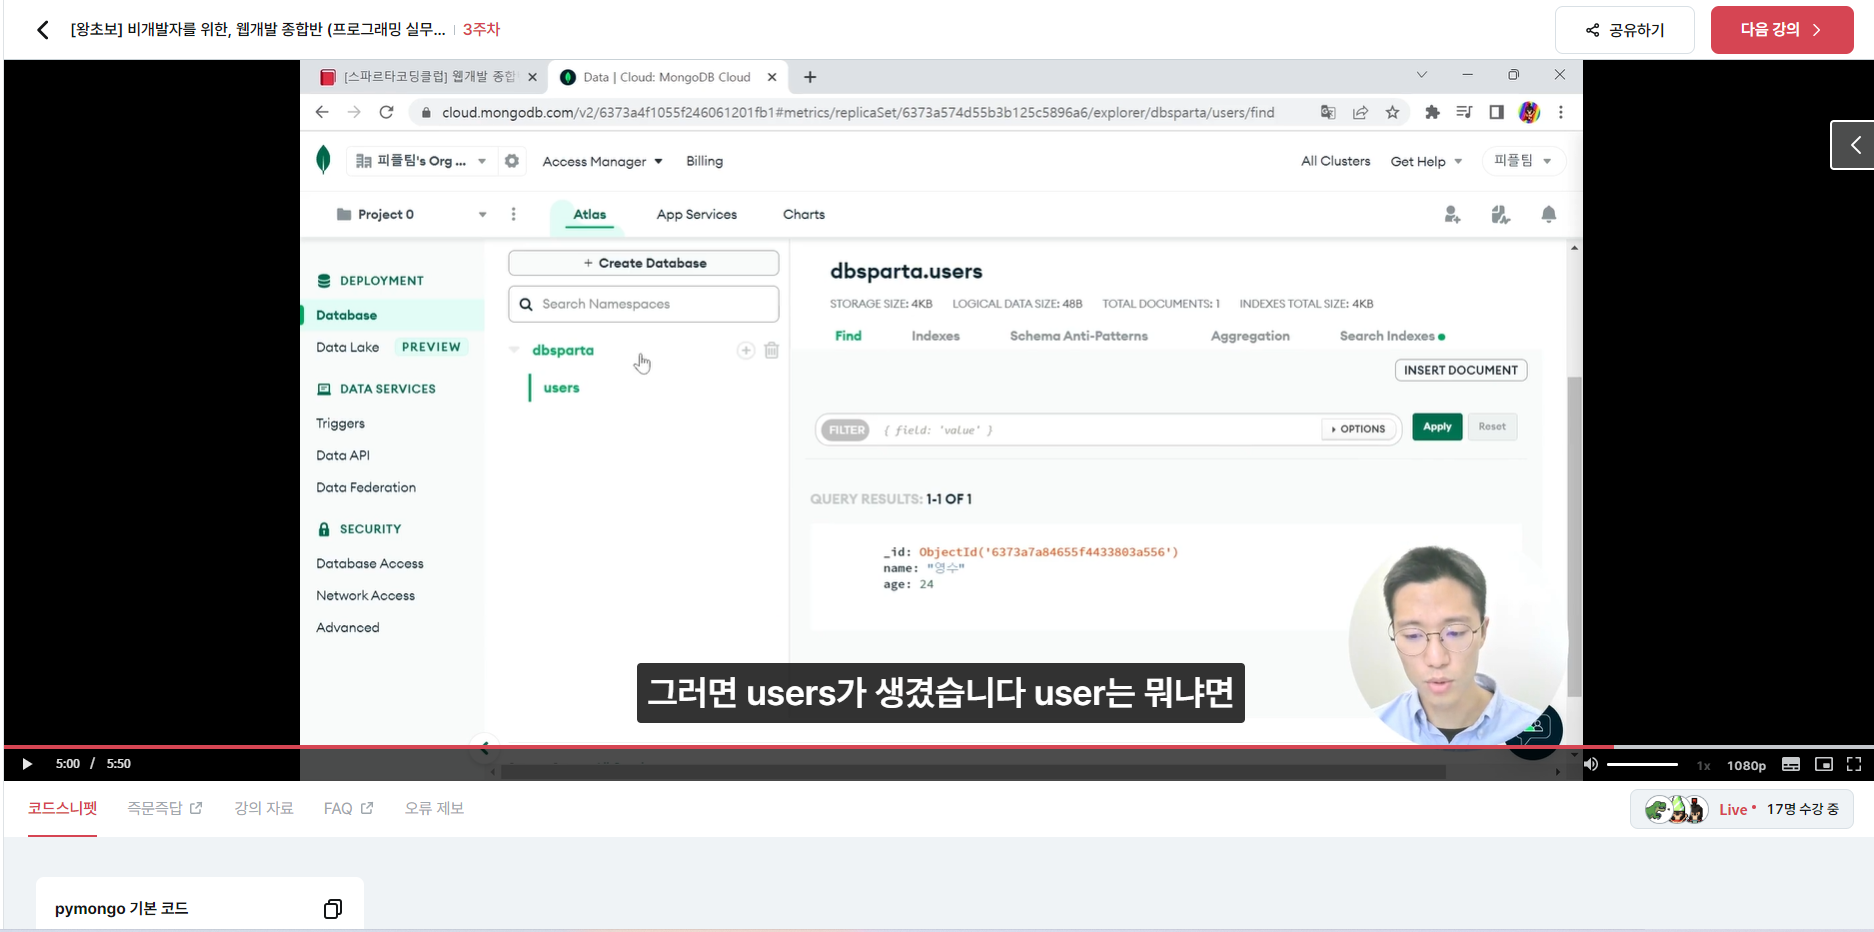Go back with the lecture back arrow
This screenshot has height=932, width=1874.
pyautogui.click(x=42, y=30)
